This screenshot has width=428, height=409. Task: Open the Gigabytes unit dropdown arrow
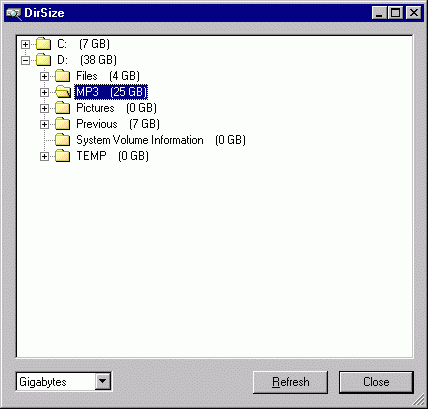(103, 381)
